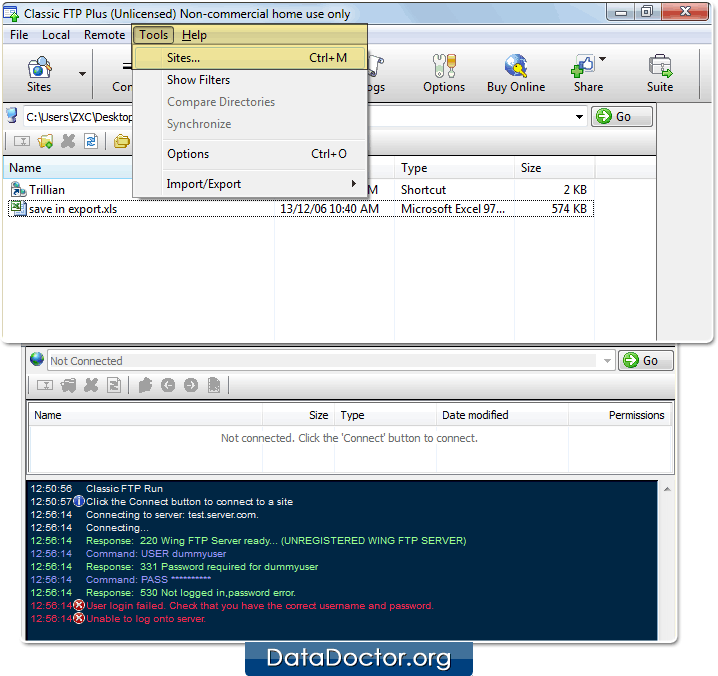Click the Excel icon of save in export.xls

point(18,208)
